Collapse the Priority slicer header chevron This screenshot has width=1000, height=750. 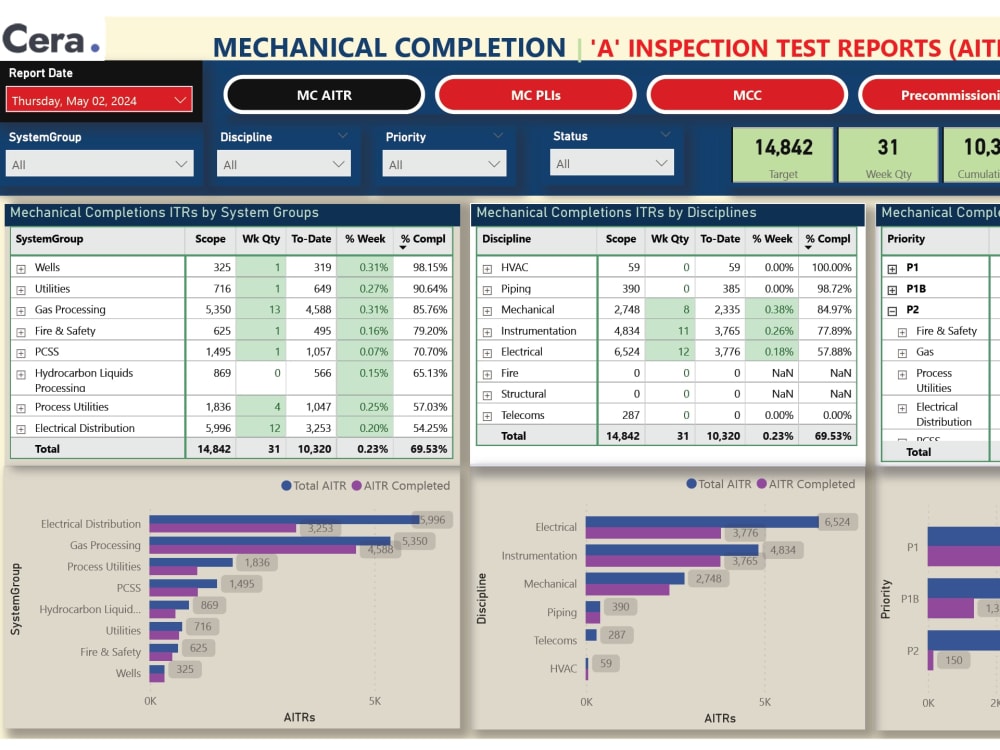498,135
